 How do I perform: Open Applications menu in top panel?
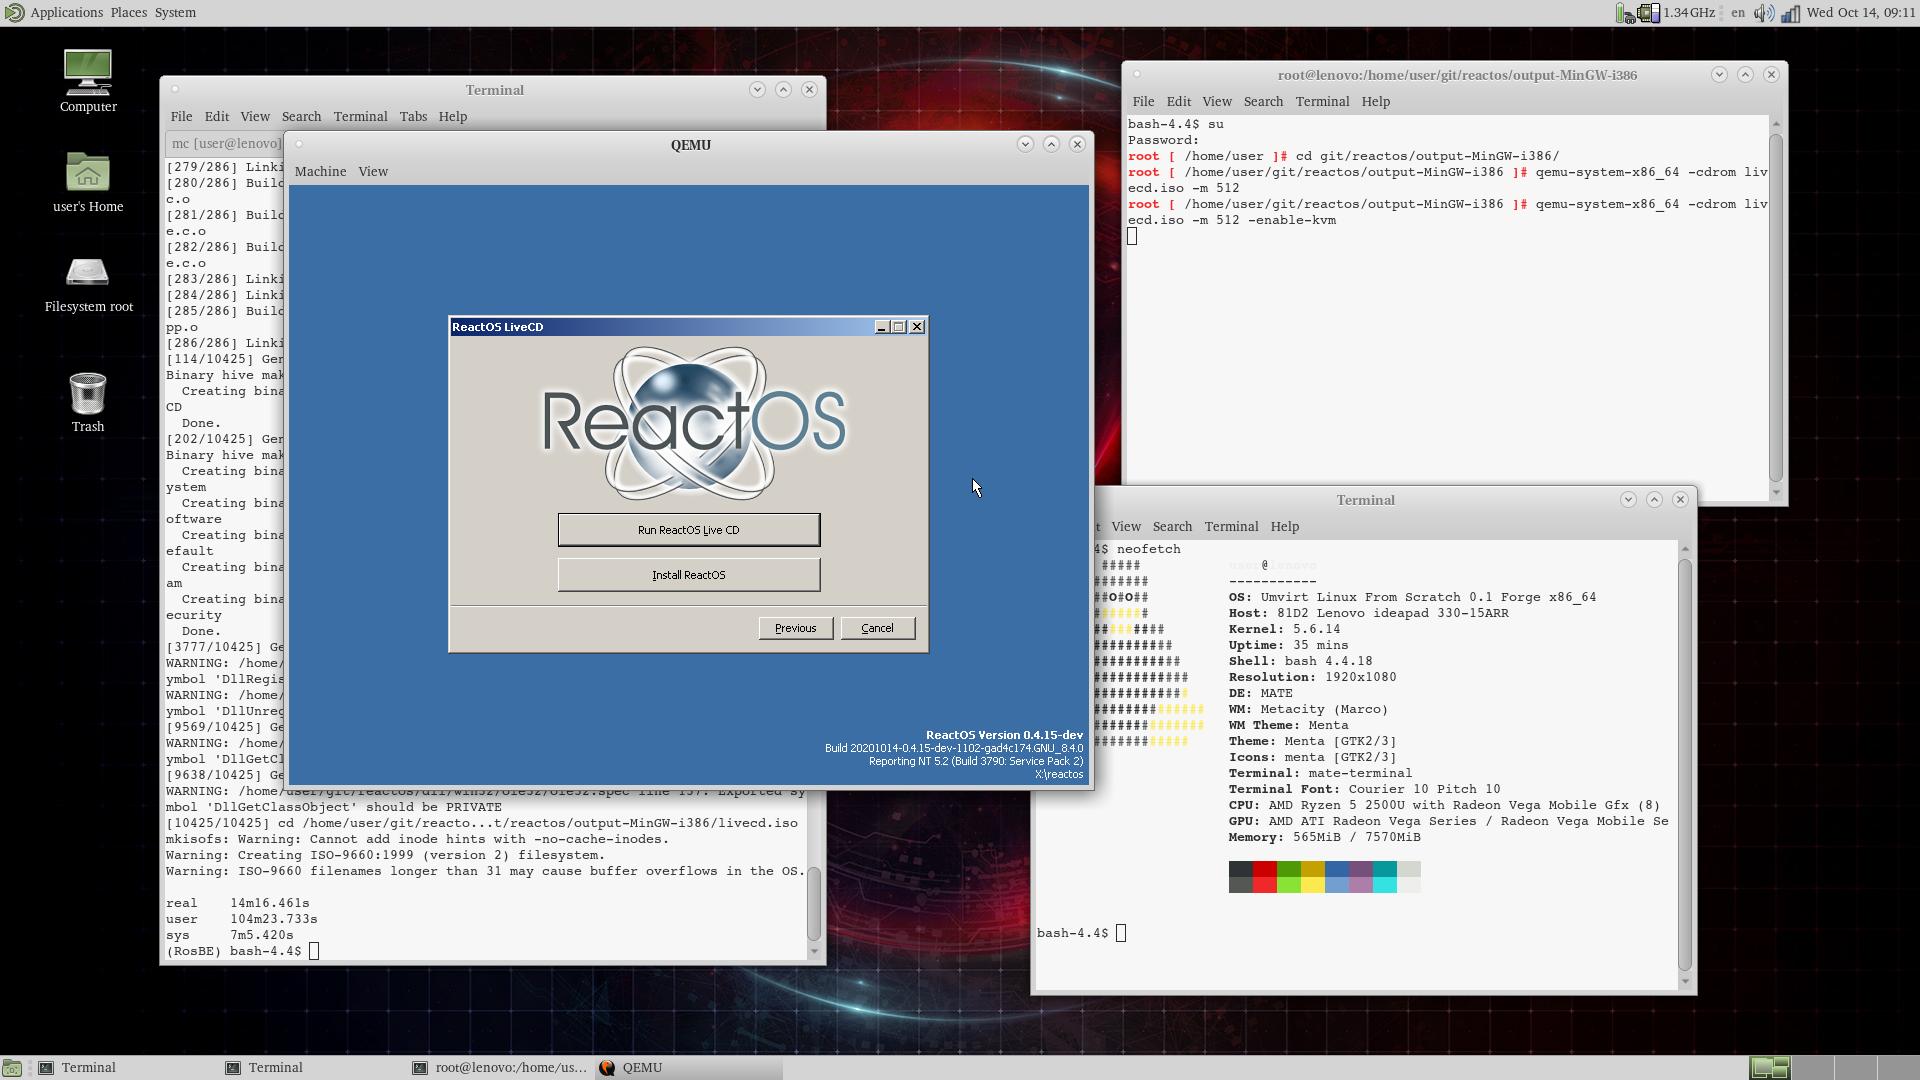(66, 12)
